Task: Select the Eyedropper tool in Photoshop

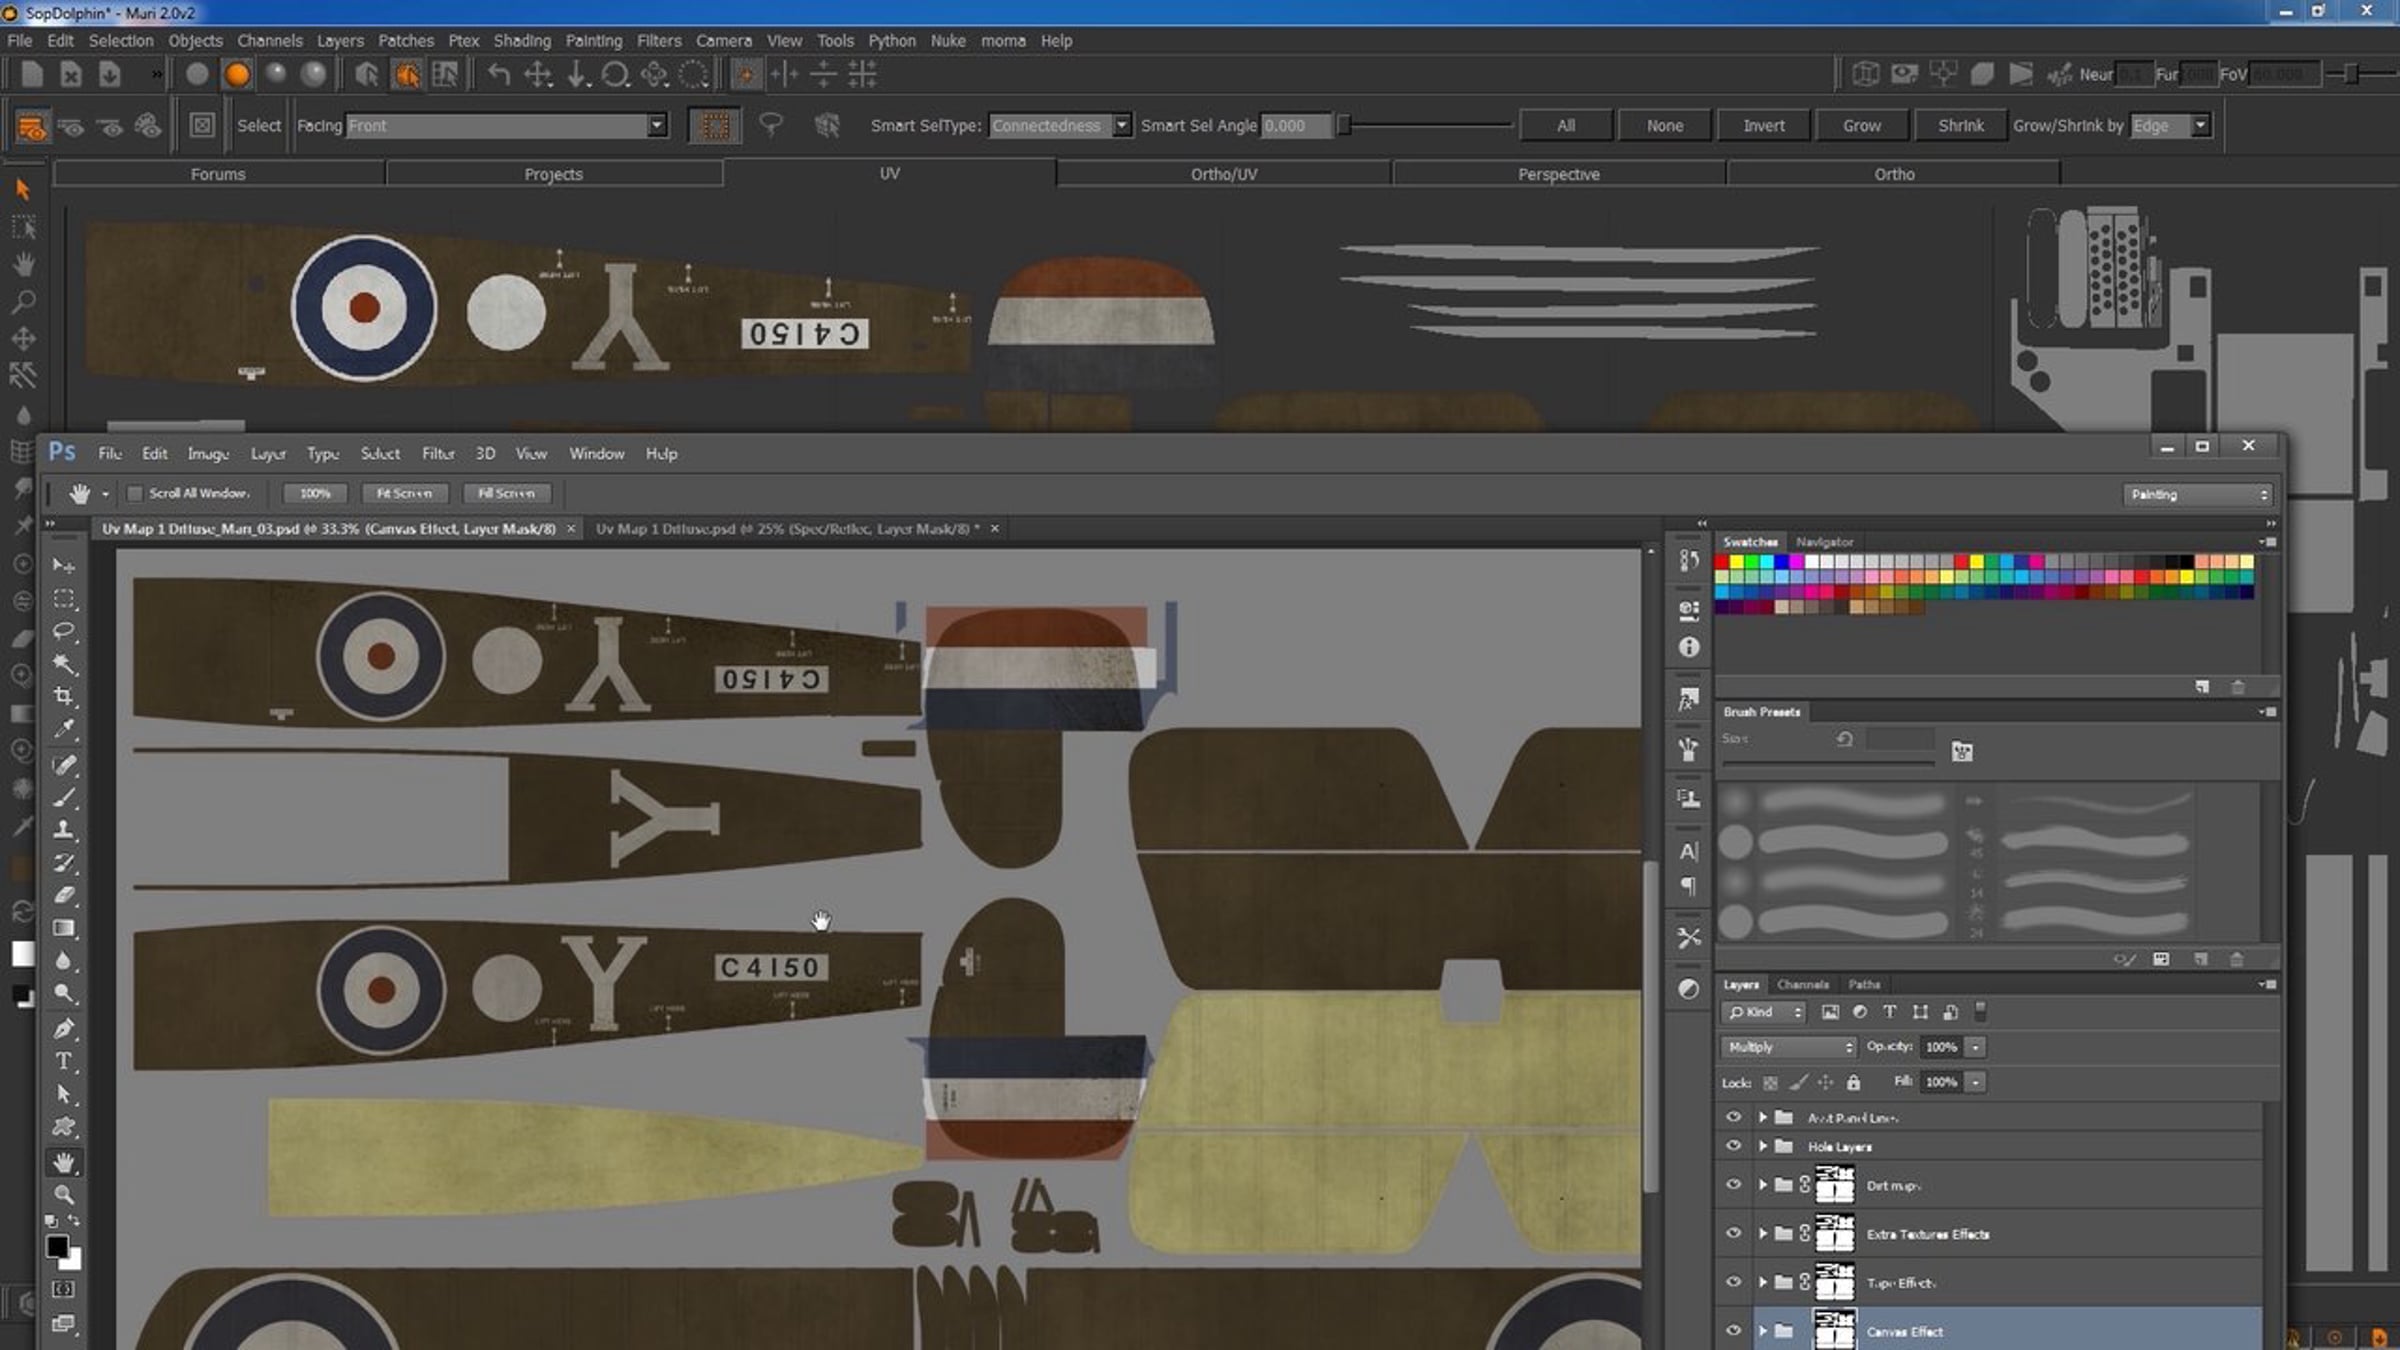Action: (64, 729)
